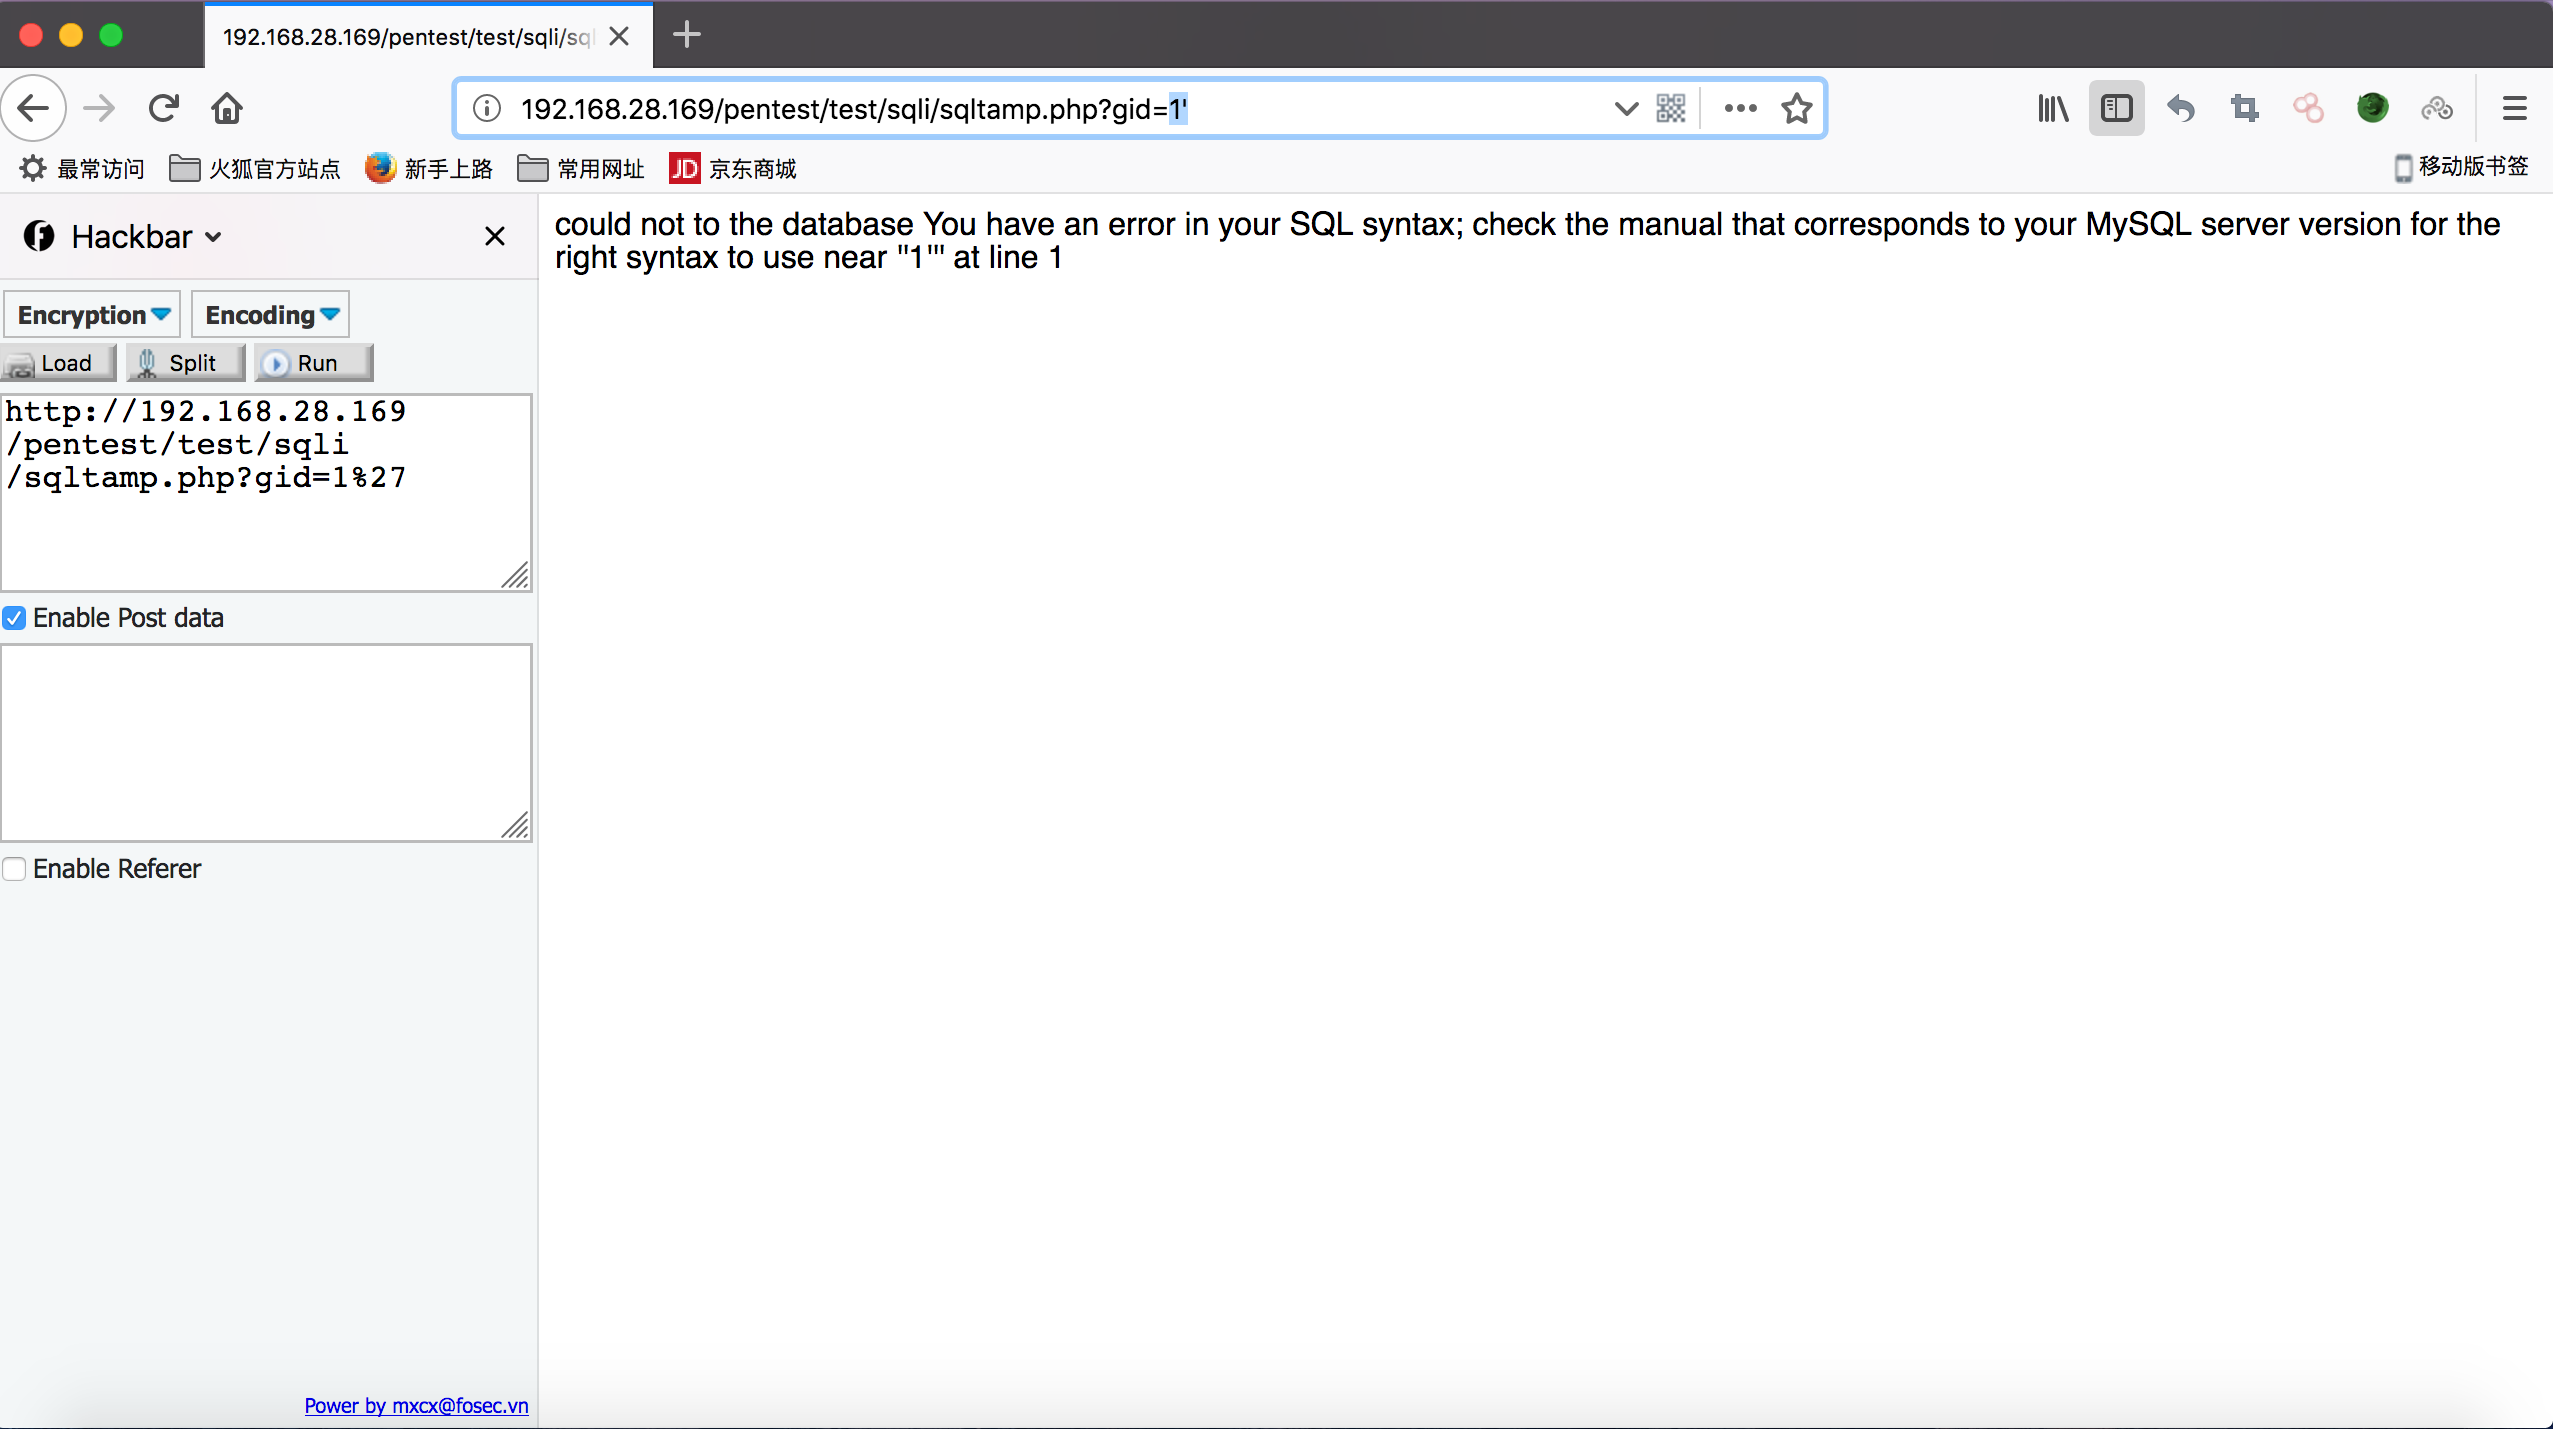Click the Hackbar URL textarea resize handle

click(516, 576)
